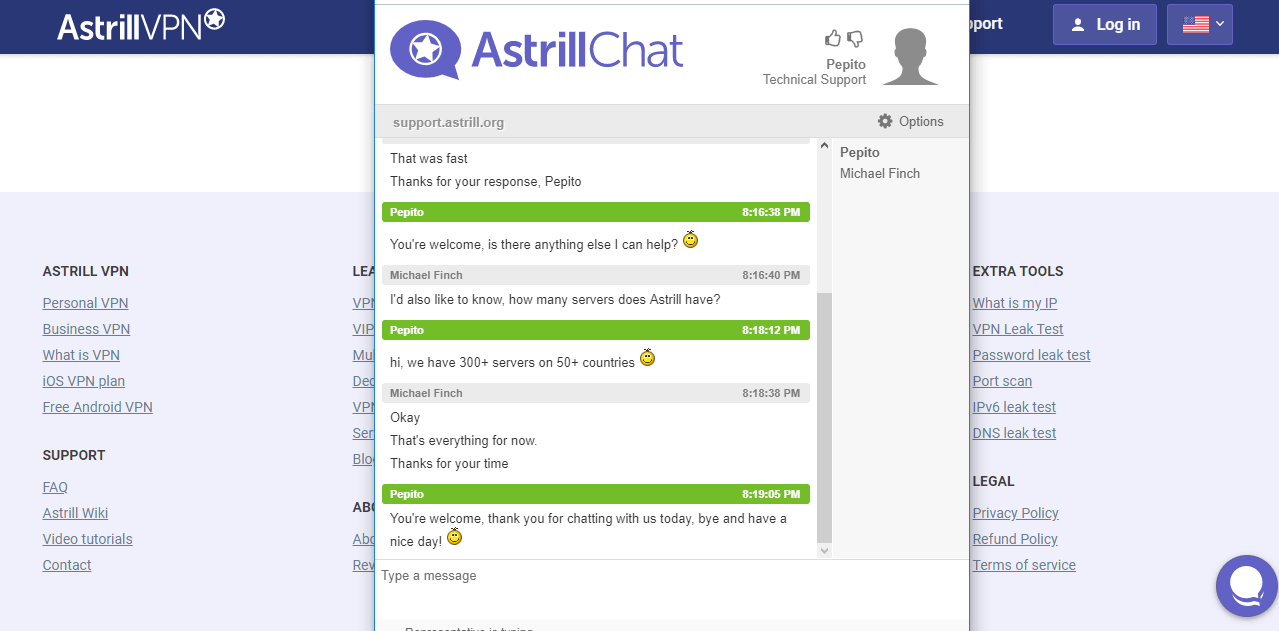This screenshot has height=631, width=1279.
Task: Open the VPN Leak Test link
Action: coord(1018,329)
